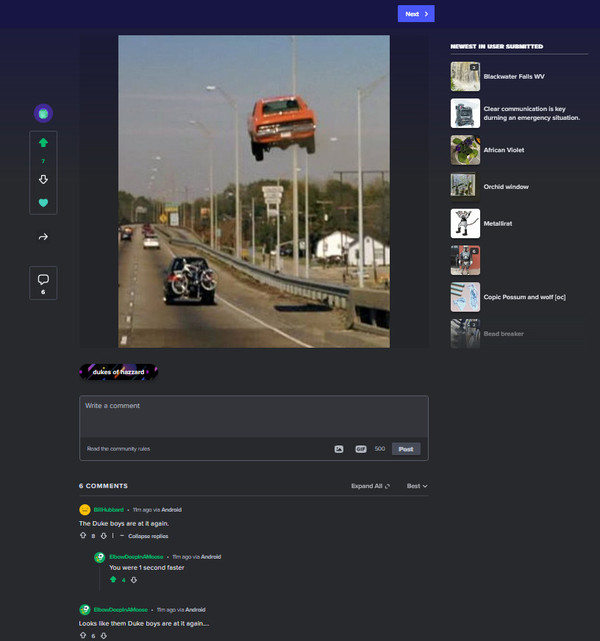The height and width of the screenshot is (641, 600).
Task: Downvote BillHubbard's Duke boys comment
Action: pyautogui.click(x=103, y=536)
